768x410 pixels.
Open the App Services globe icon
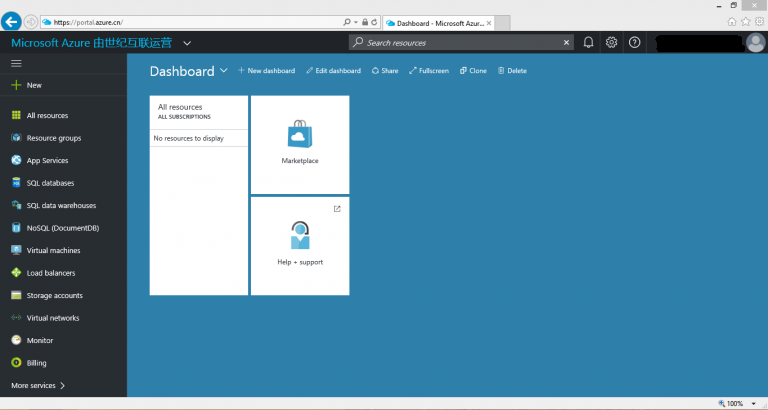pos(16,160)
